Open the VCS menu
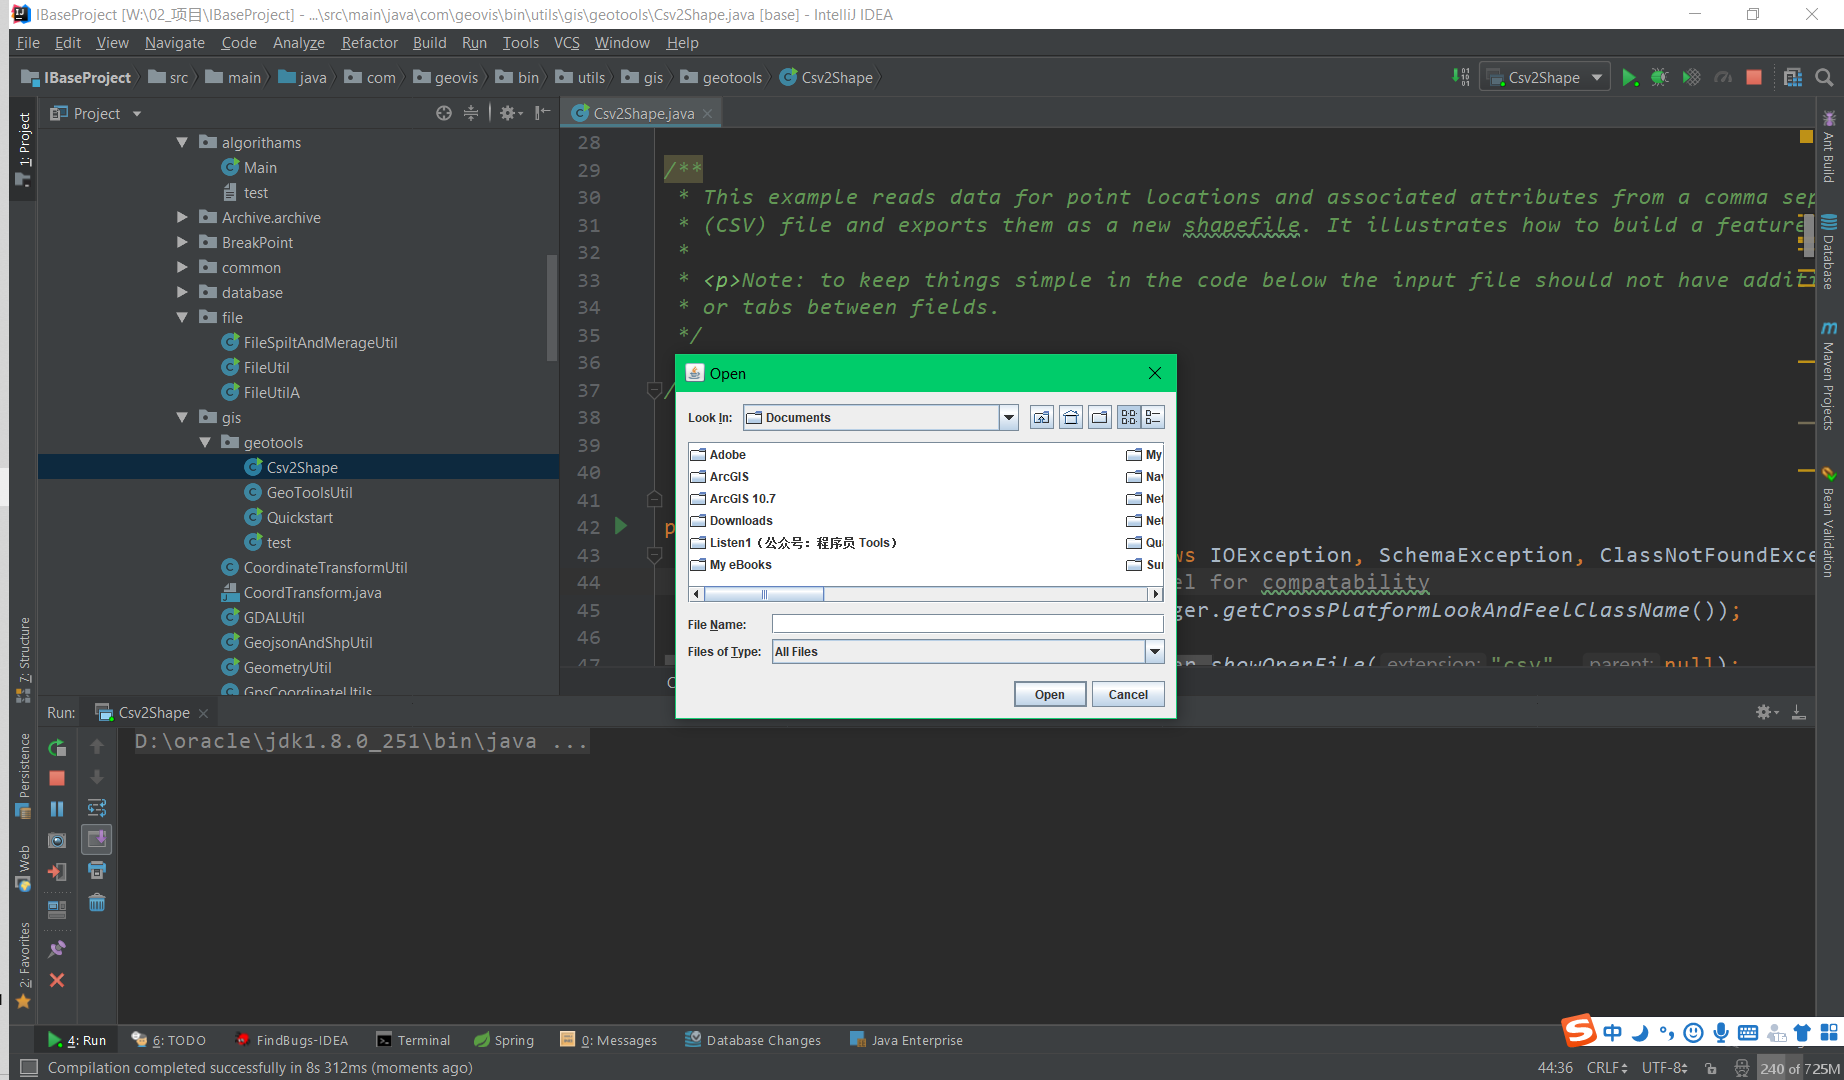Screen dimensions: 1844x1080 566,43
